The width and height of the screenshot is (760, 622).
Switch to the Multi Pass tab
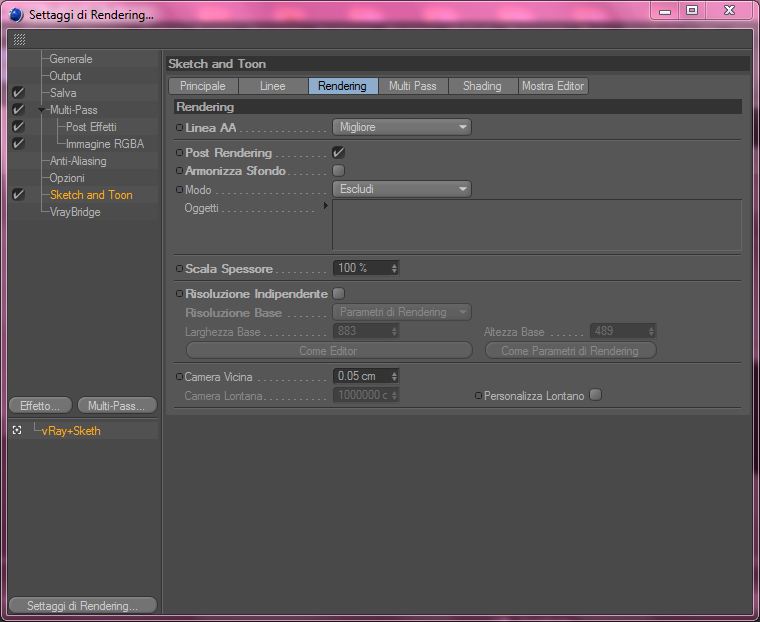(x=413, y=86)
